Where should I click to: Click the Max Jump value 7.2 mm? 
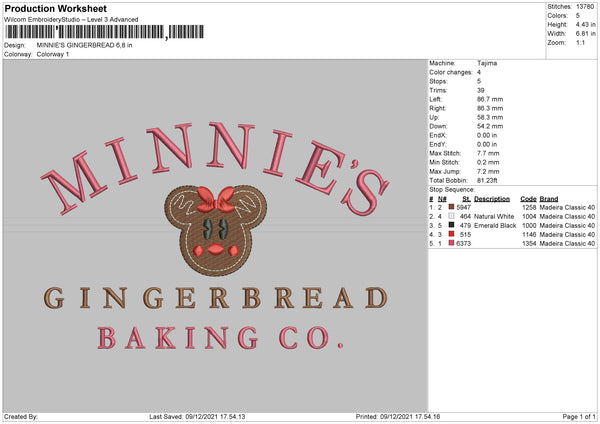[x=488, y=171]
